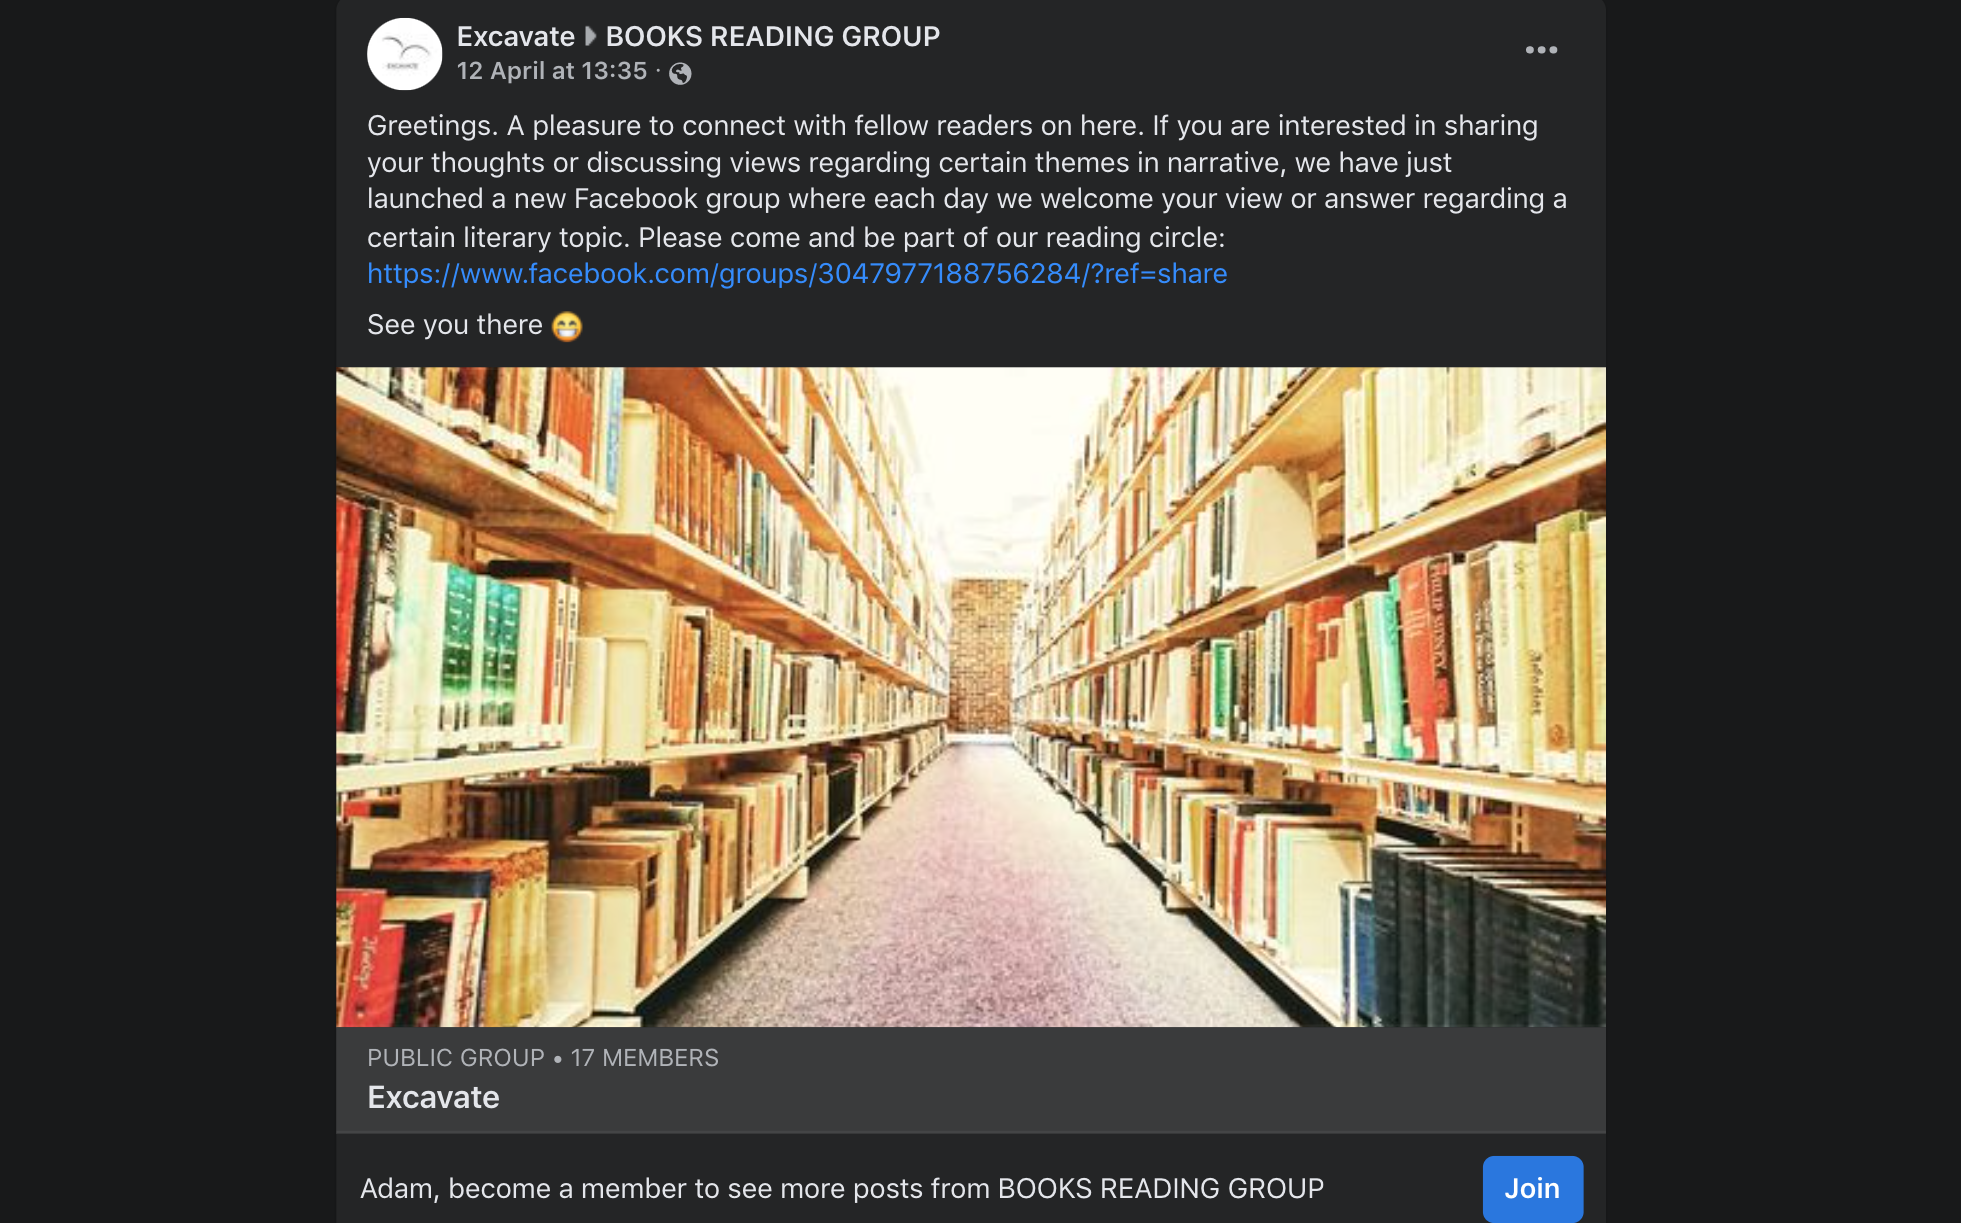Open the facebook.com/groups shared URL
Screen dimensions: 1961x1223
click(x=797, y=274)
